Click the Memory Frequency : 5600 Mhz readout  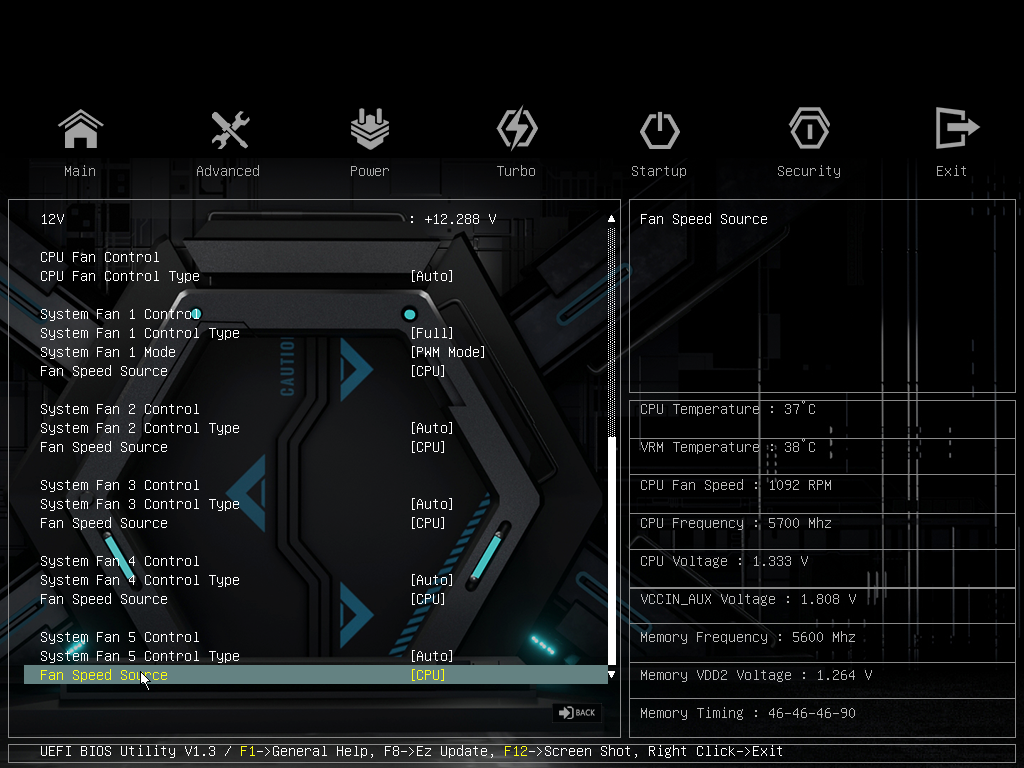[x=748, y=637]
